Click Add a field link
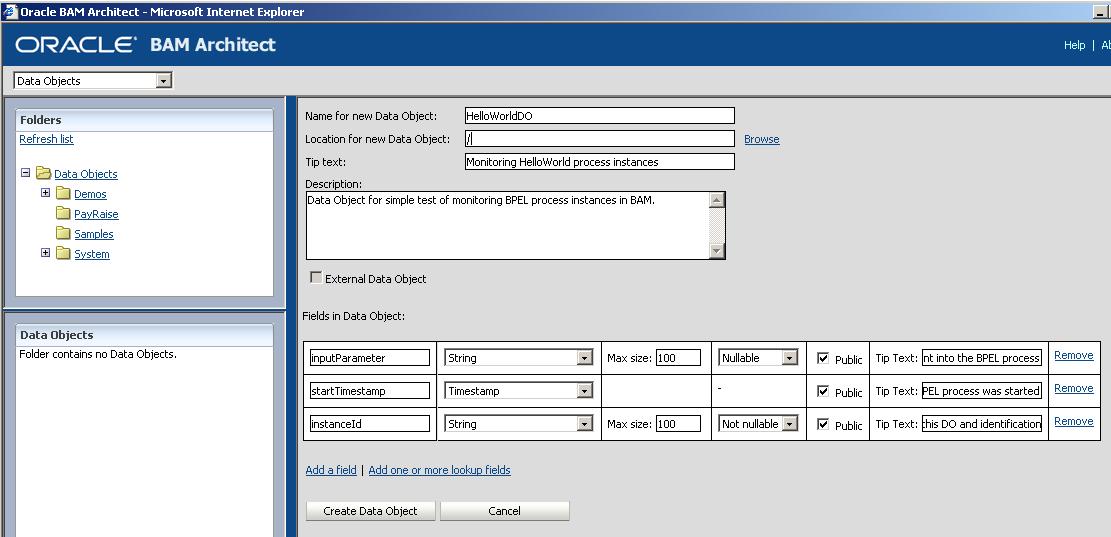 [x=330, y=470]
